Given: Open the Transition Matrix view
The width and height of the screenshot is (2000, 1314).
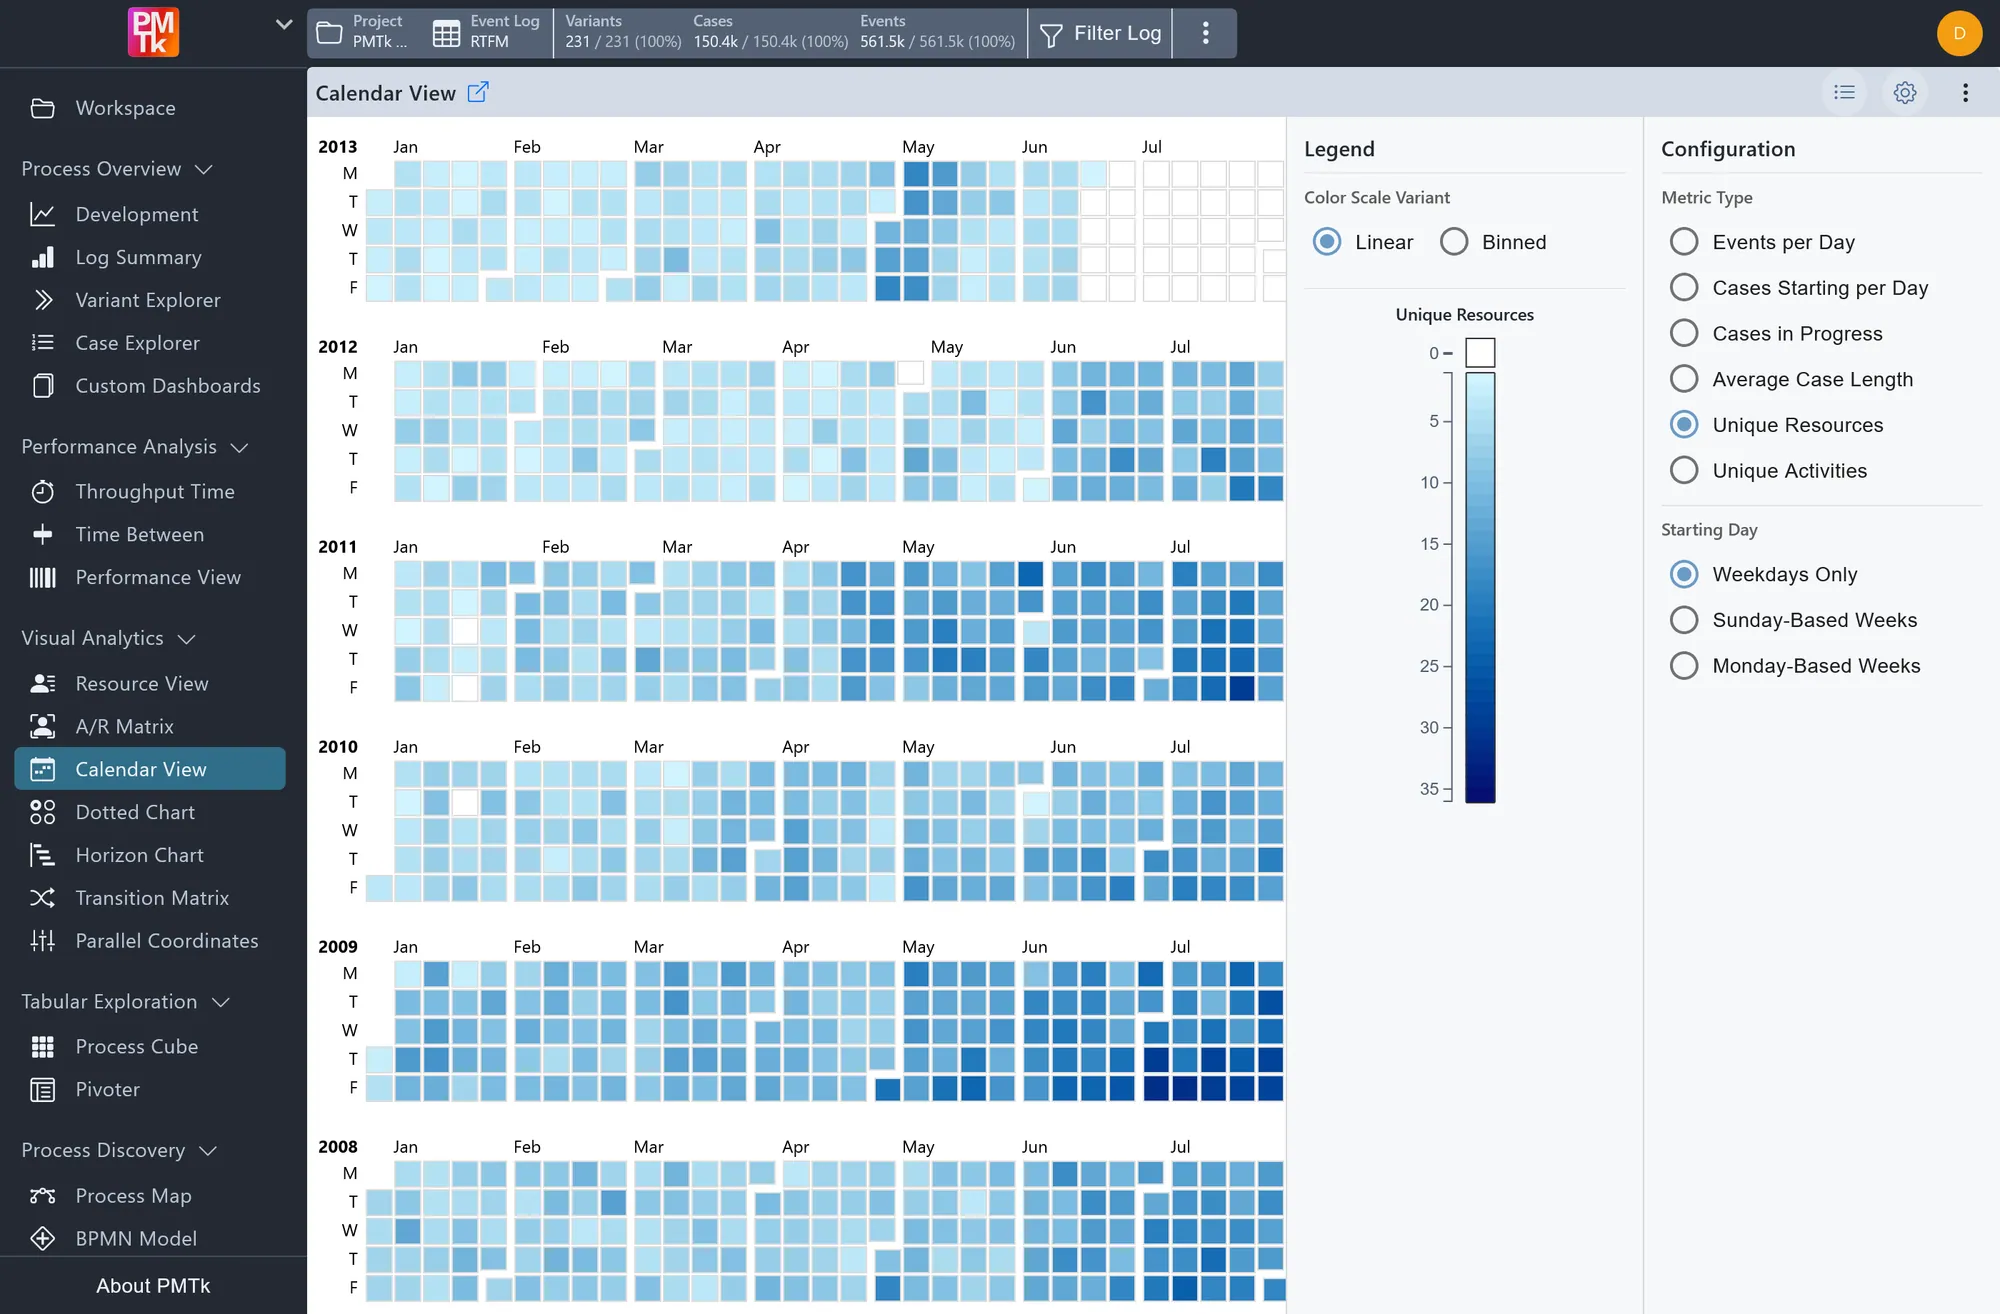Looking at the screenshot, I should coord(150,898).
